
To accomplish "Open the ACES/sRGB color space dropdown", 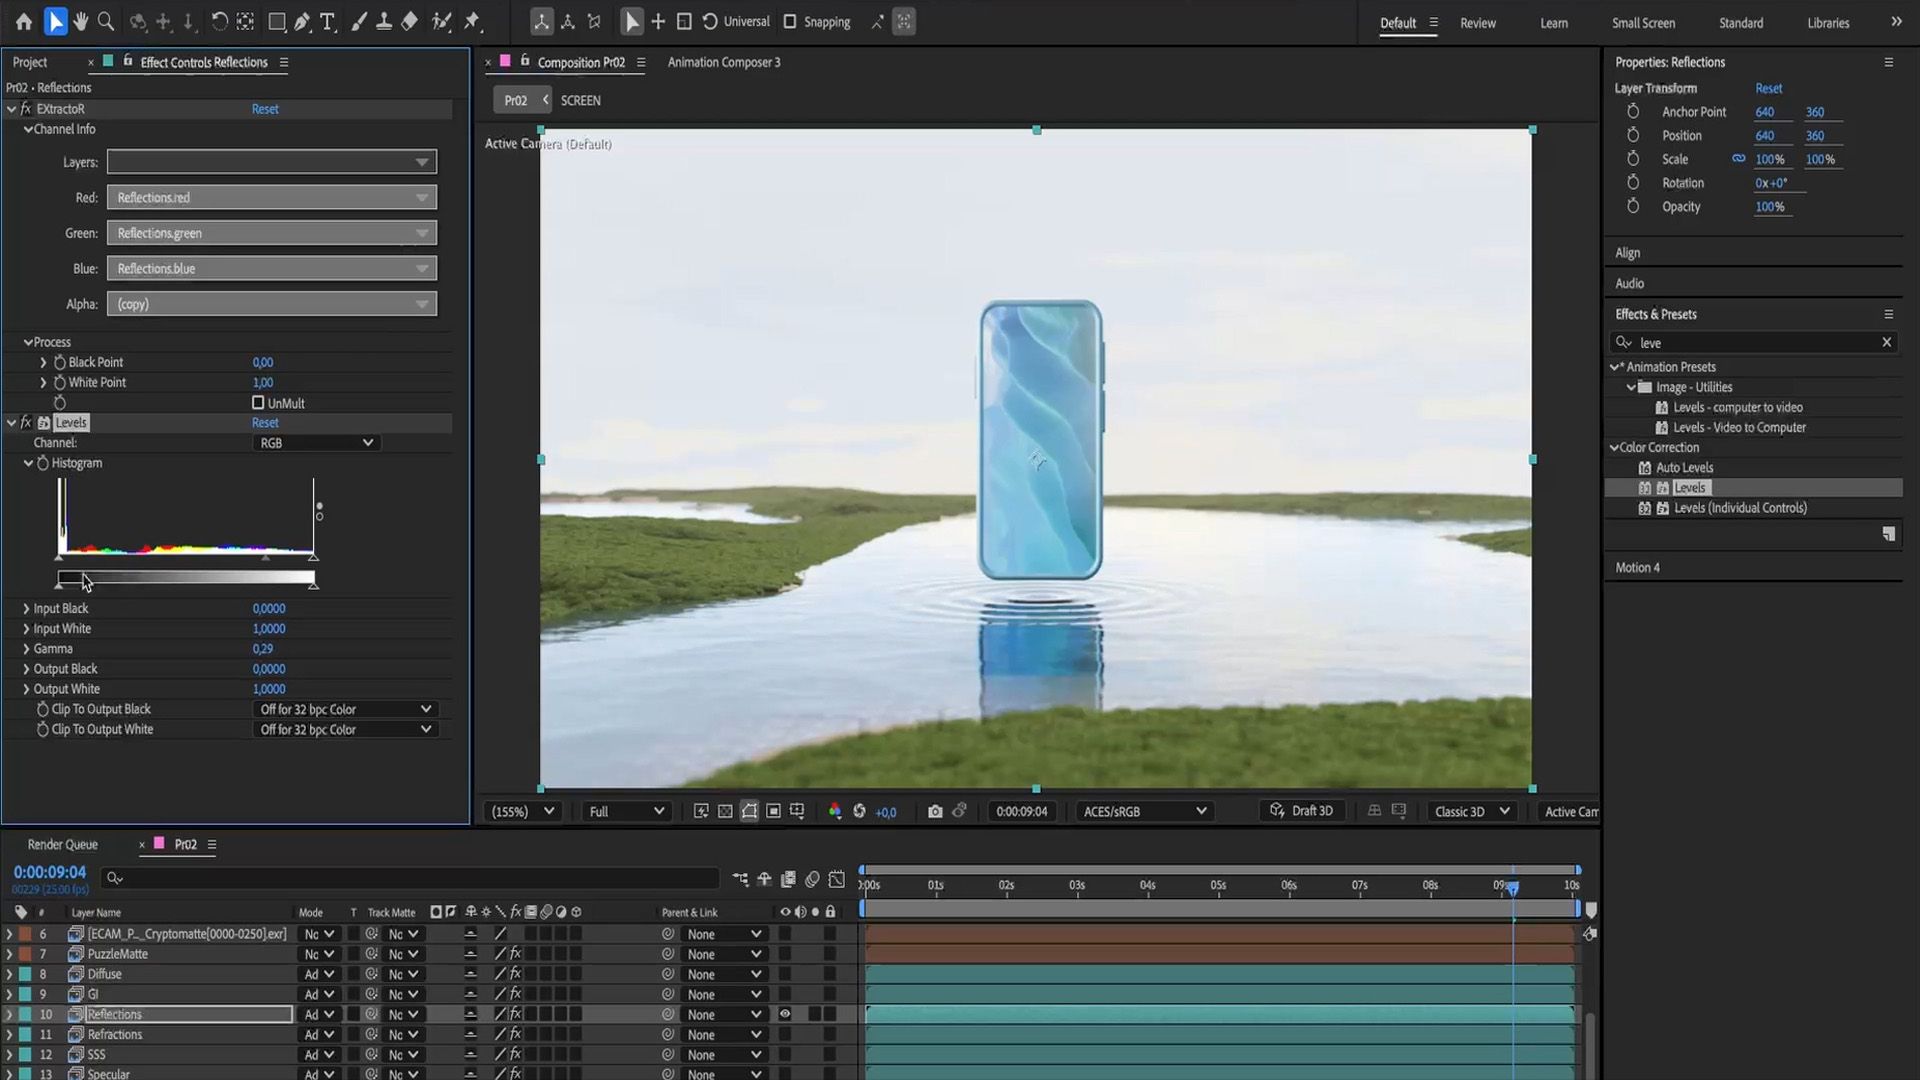I will [x=1144, y=811].
